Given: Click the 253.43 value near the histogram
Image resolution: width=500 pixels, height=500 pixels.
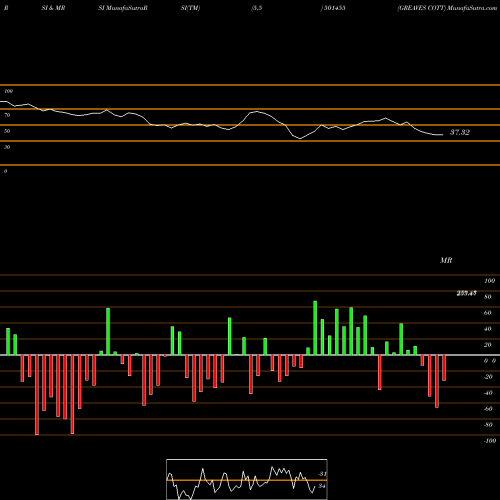Looking at the screenshot, I should 466,293.
